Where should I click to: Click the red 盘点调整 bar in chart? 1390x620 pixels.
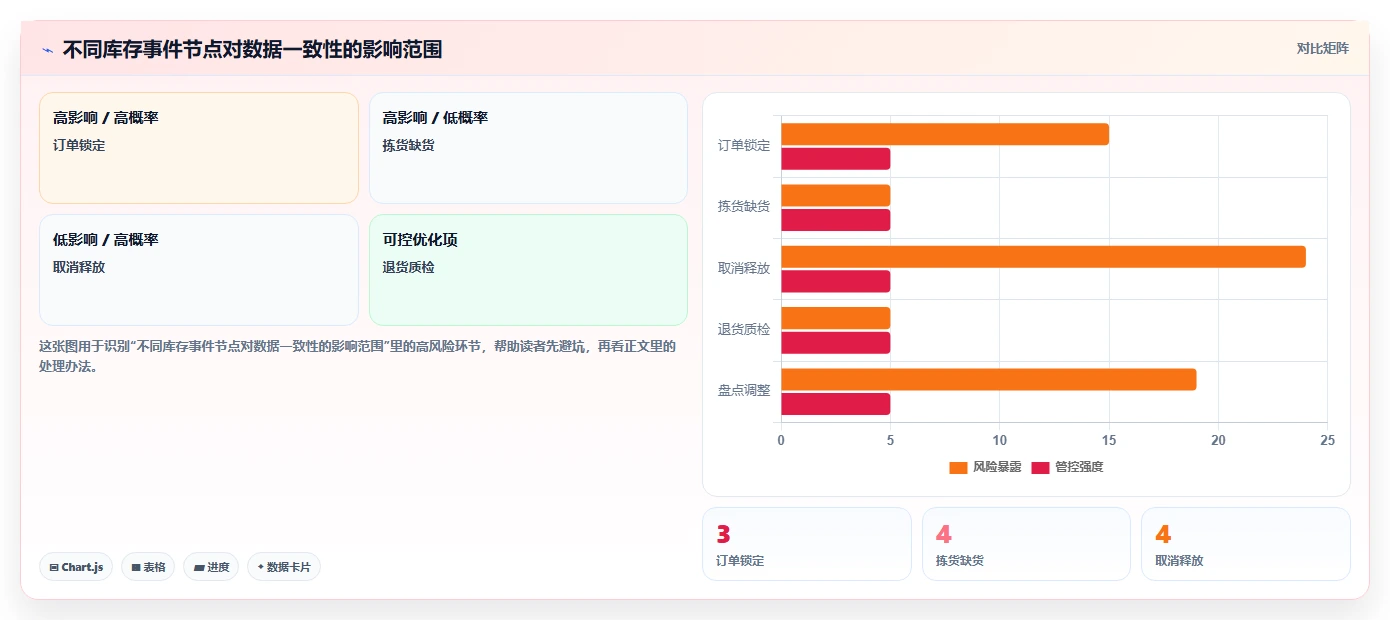[x=835, y=404]
